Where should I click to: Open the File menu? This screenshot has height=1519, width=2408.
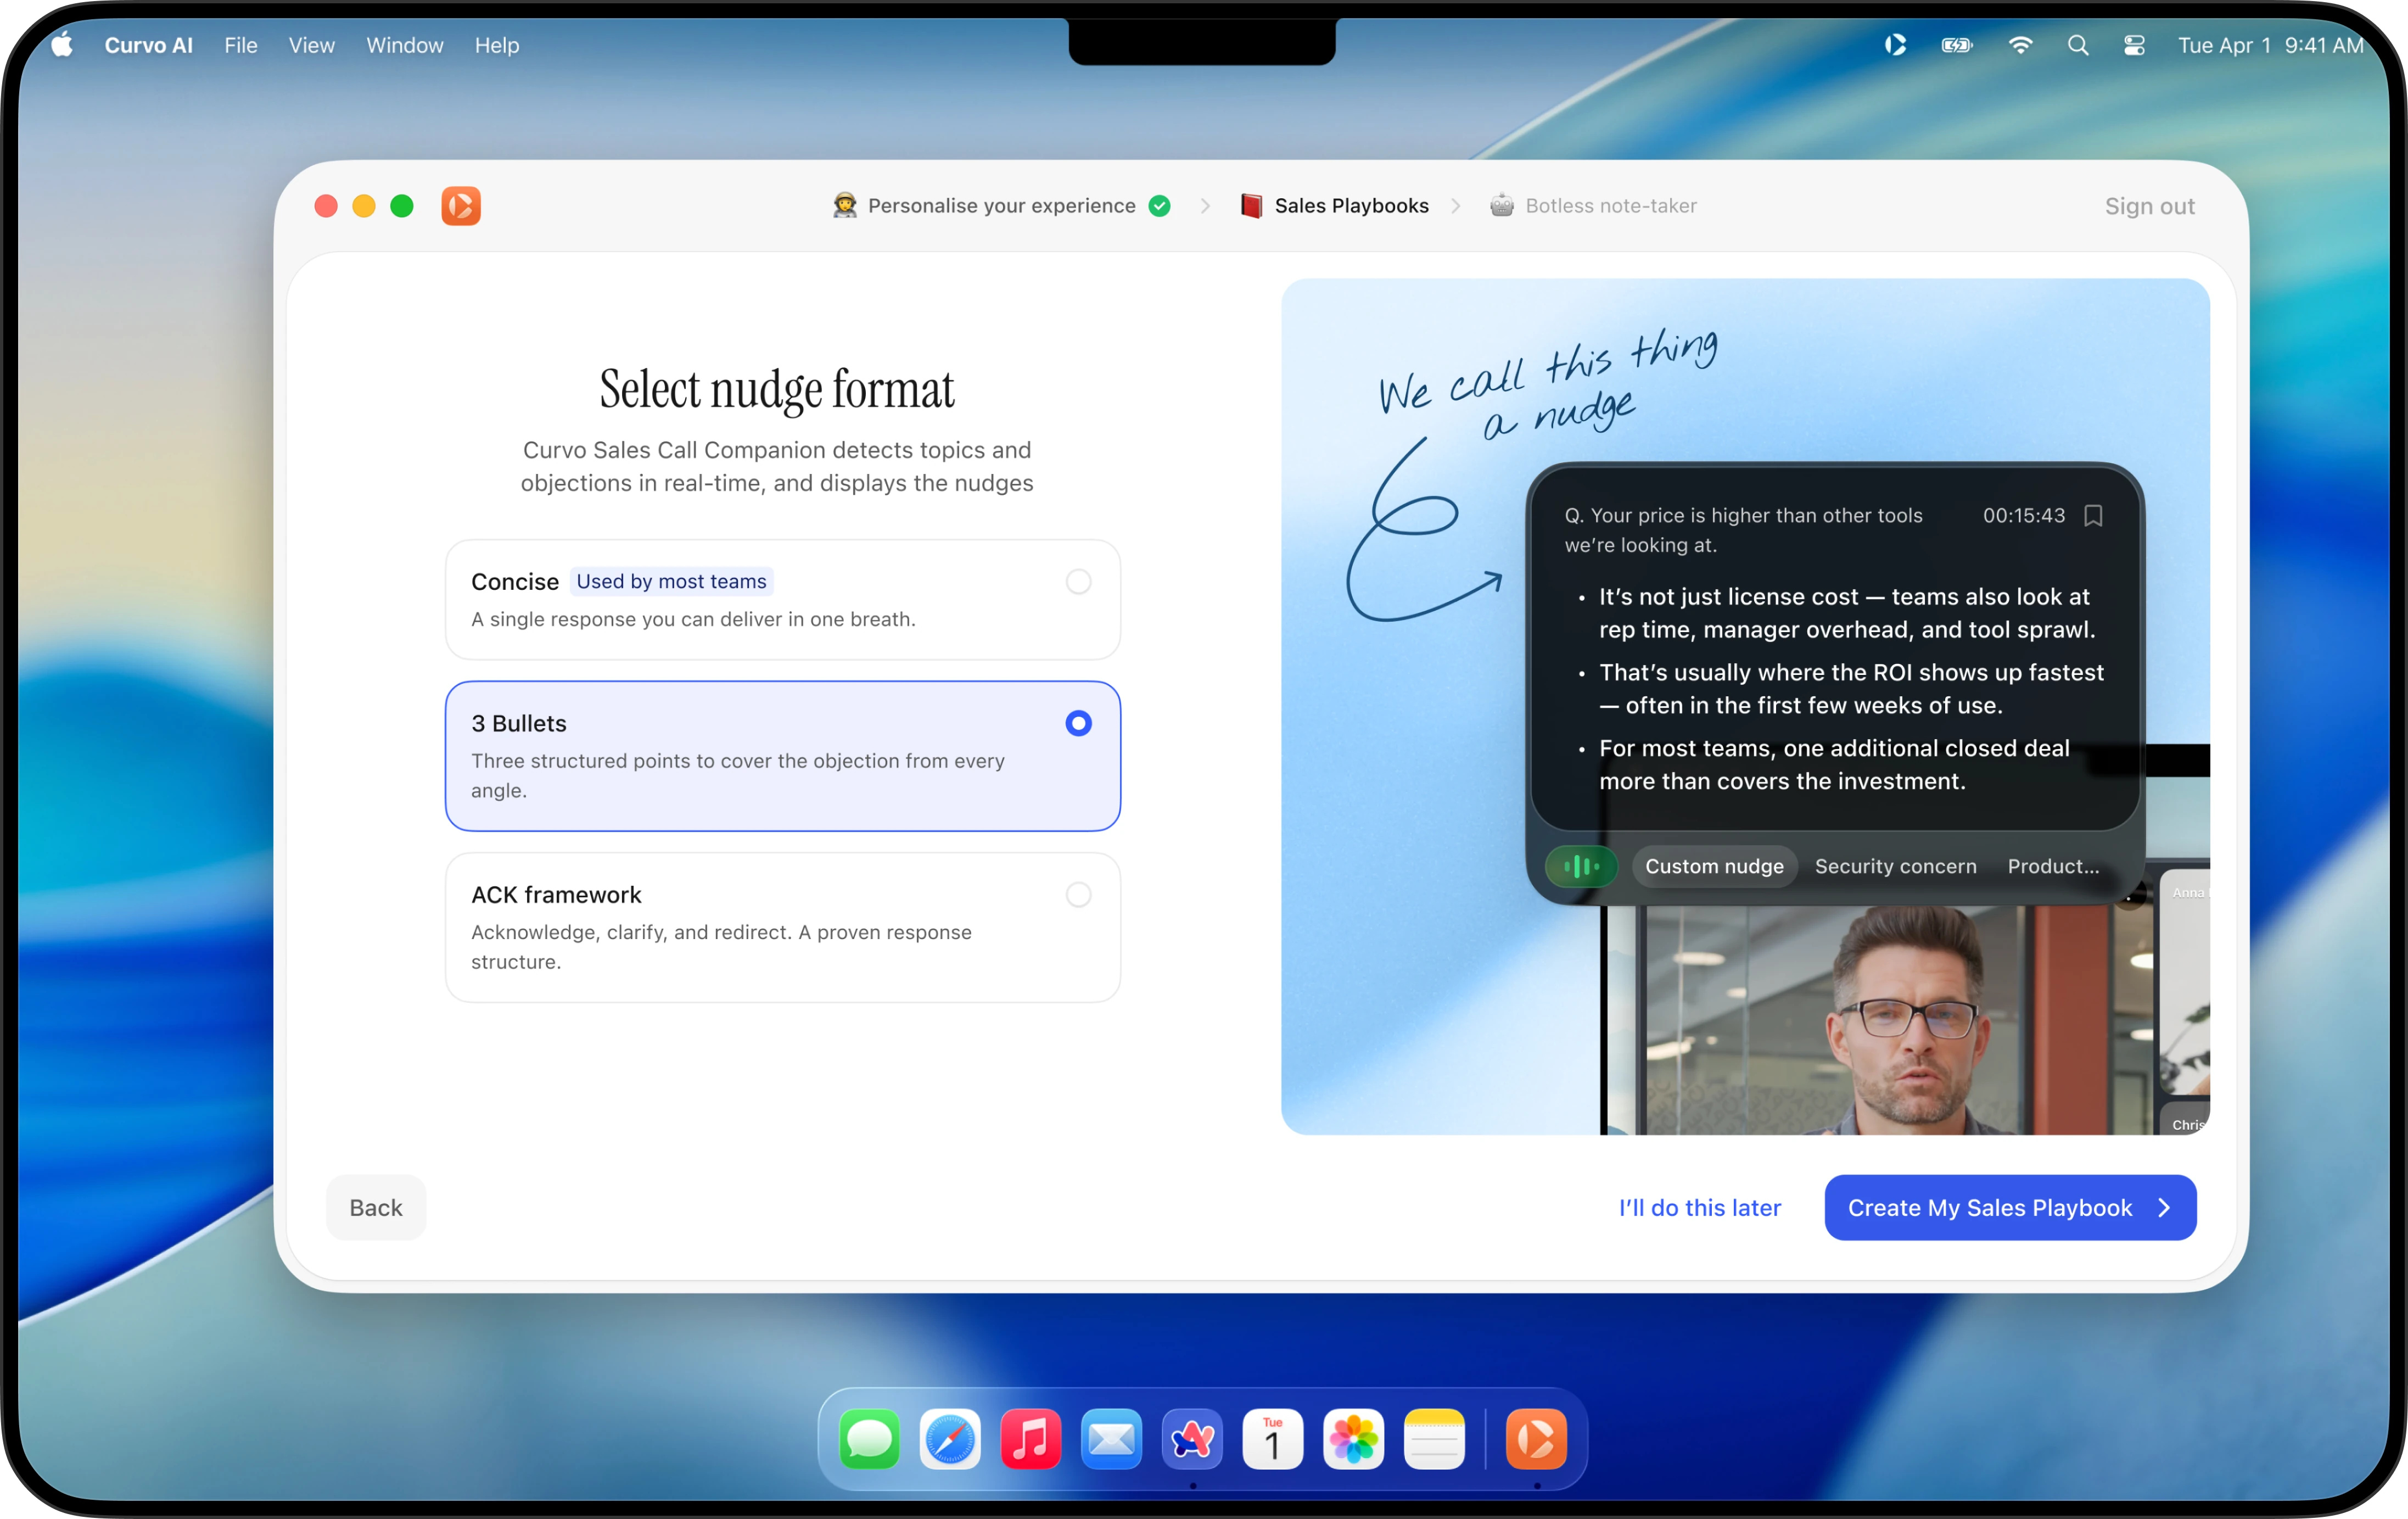[x=241, y=45]
